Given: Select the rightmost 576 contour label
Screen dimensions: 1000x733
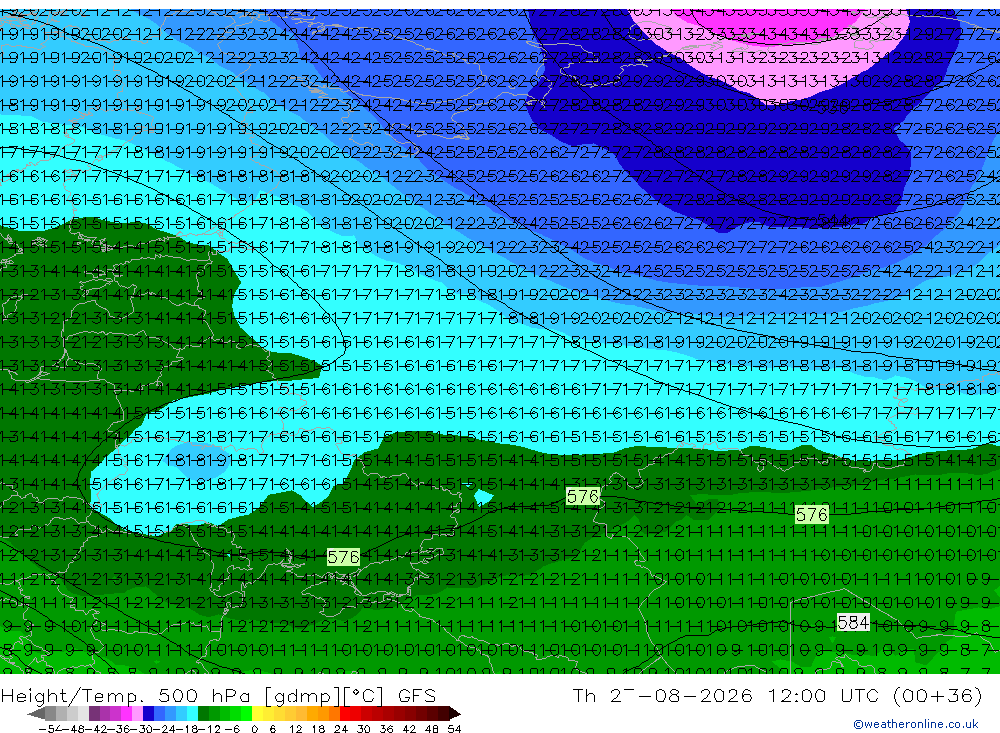Looking at the screenshot, I should [x=812, y=514].
